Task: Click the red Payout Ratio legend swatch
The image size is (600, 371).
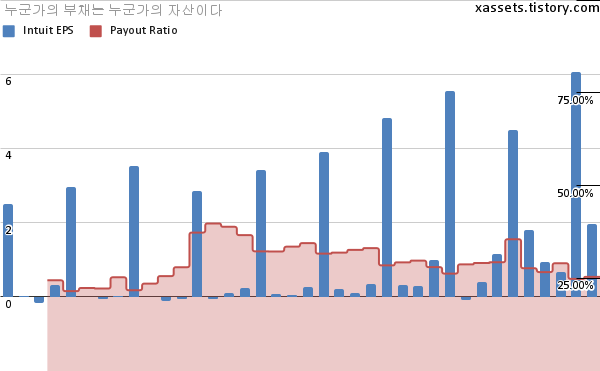Action: tap(96, 31)
